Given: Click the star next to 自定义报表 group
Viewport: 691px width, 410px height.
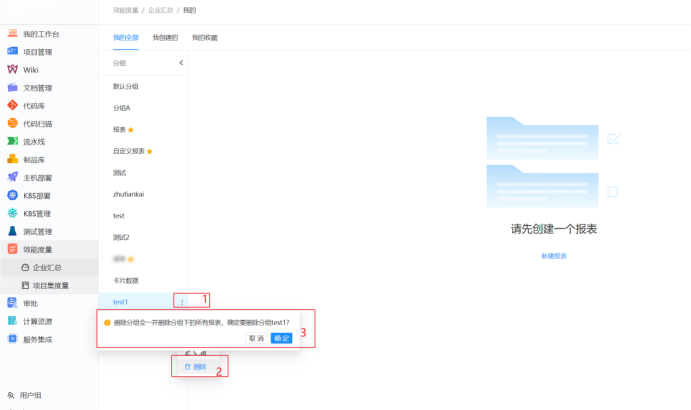Looking at the screenshot, I should pos(149,151).
